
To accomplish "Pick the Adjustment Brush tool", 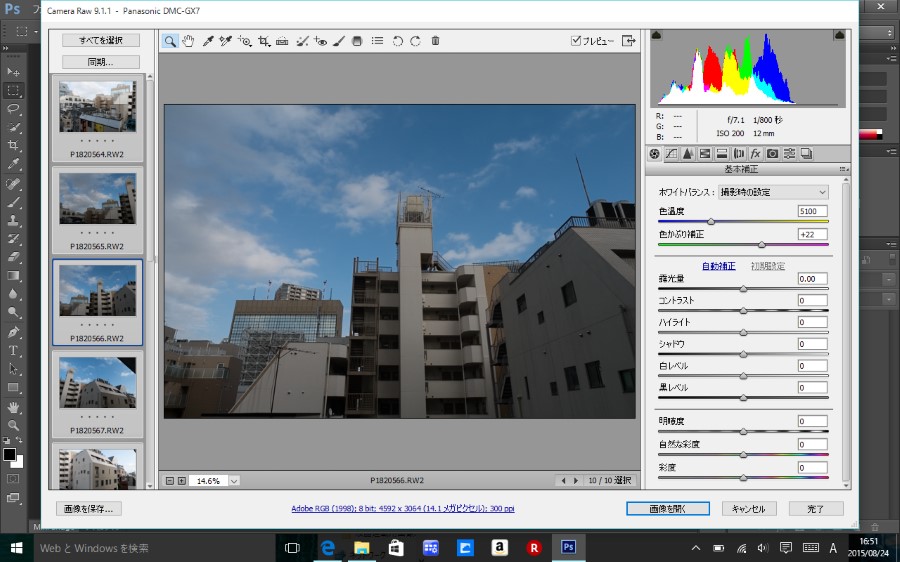I will tap(339, 41).
